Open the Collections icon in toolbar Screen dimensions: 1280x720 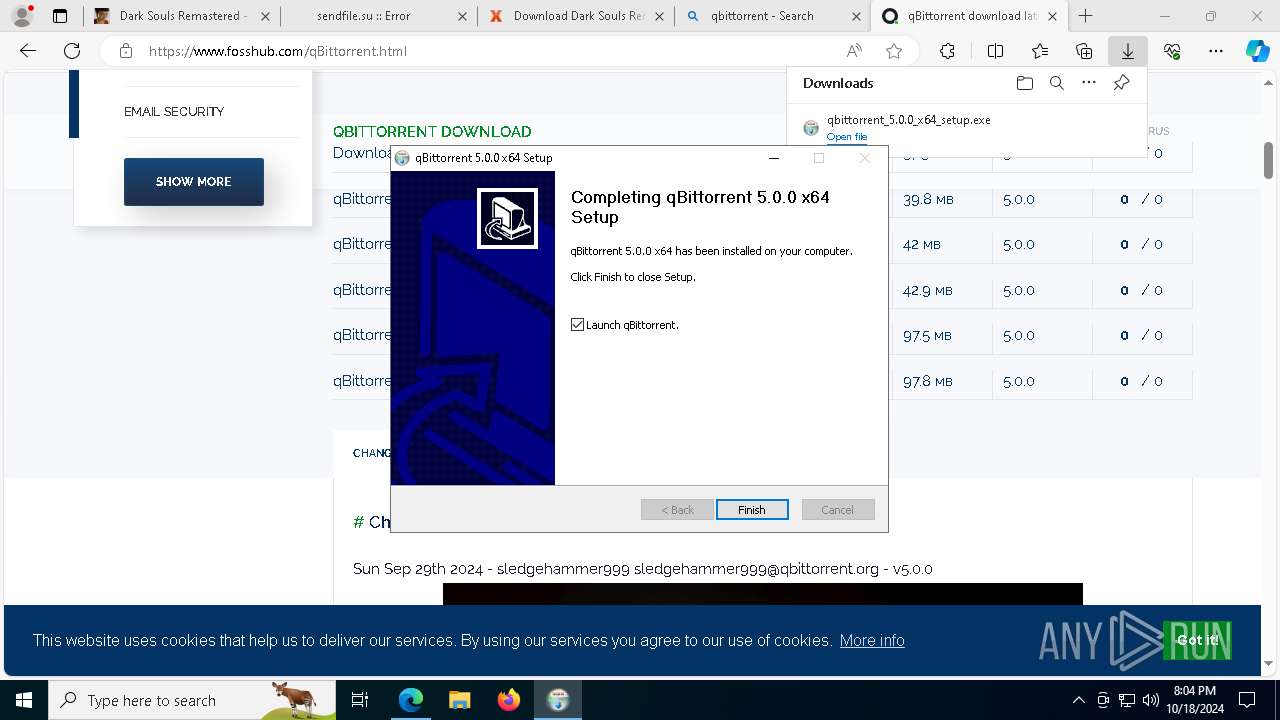tap(1084, 51)
